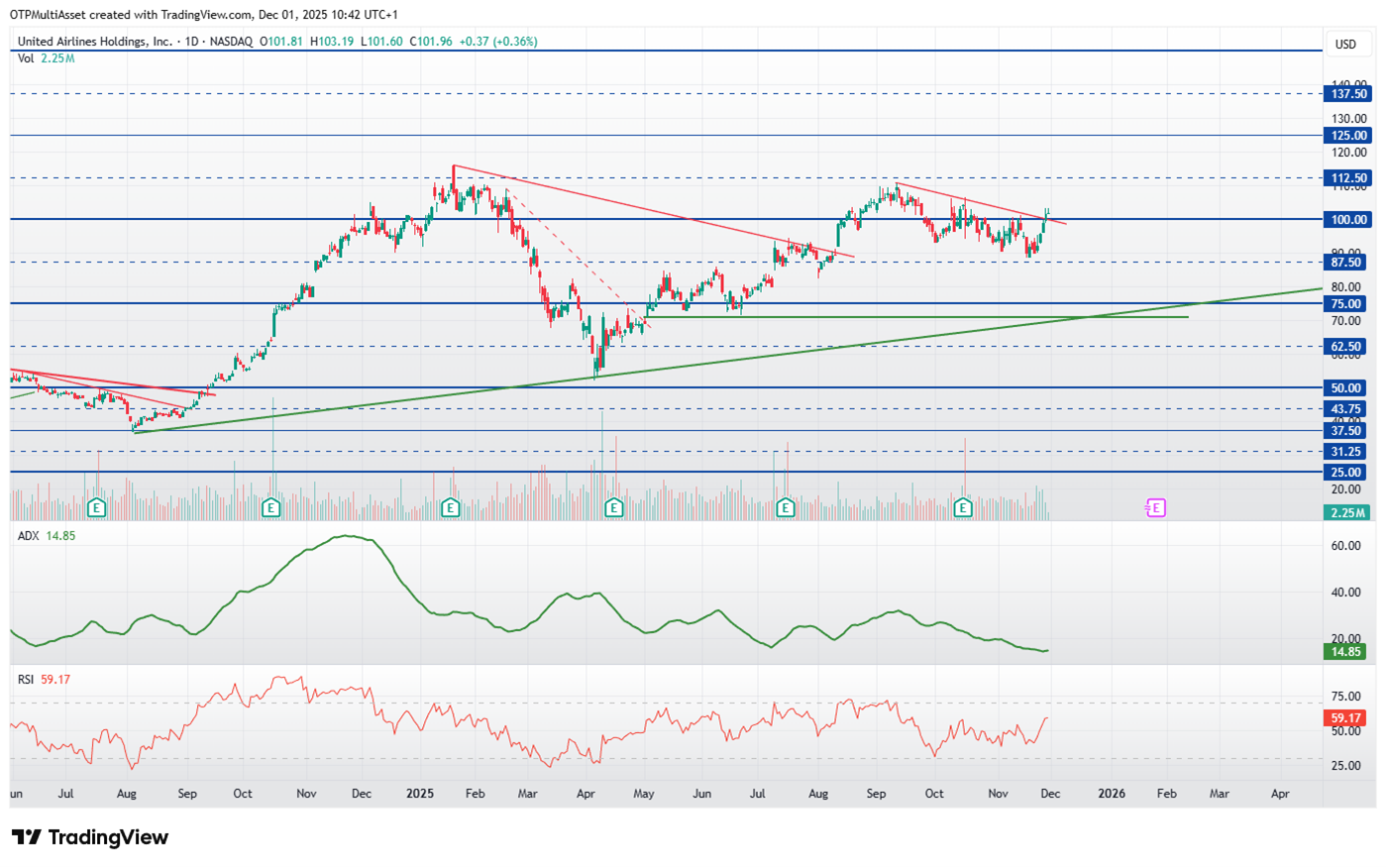Click the 2026 label on the time axis
Screen dimensions: 1386x867
pos(1111,793)
